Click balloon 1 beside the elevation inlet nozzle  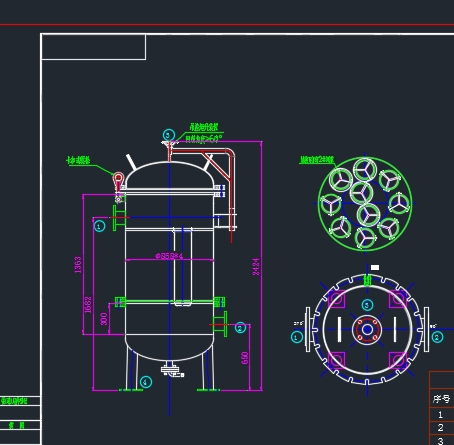click(x=99, y=226)
